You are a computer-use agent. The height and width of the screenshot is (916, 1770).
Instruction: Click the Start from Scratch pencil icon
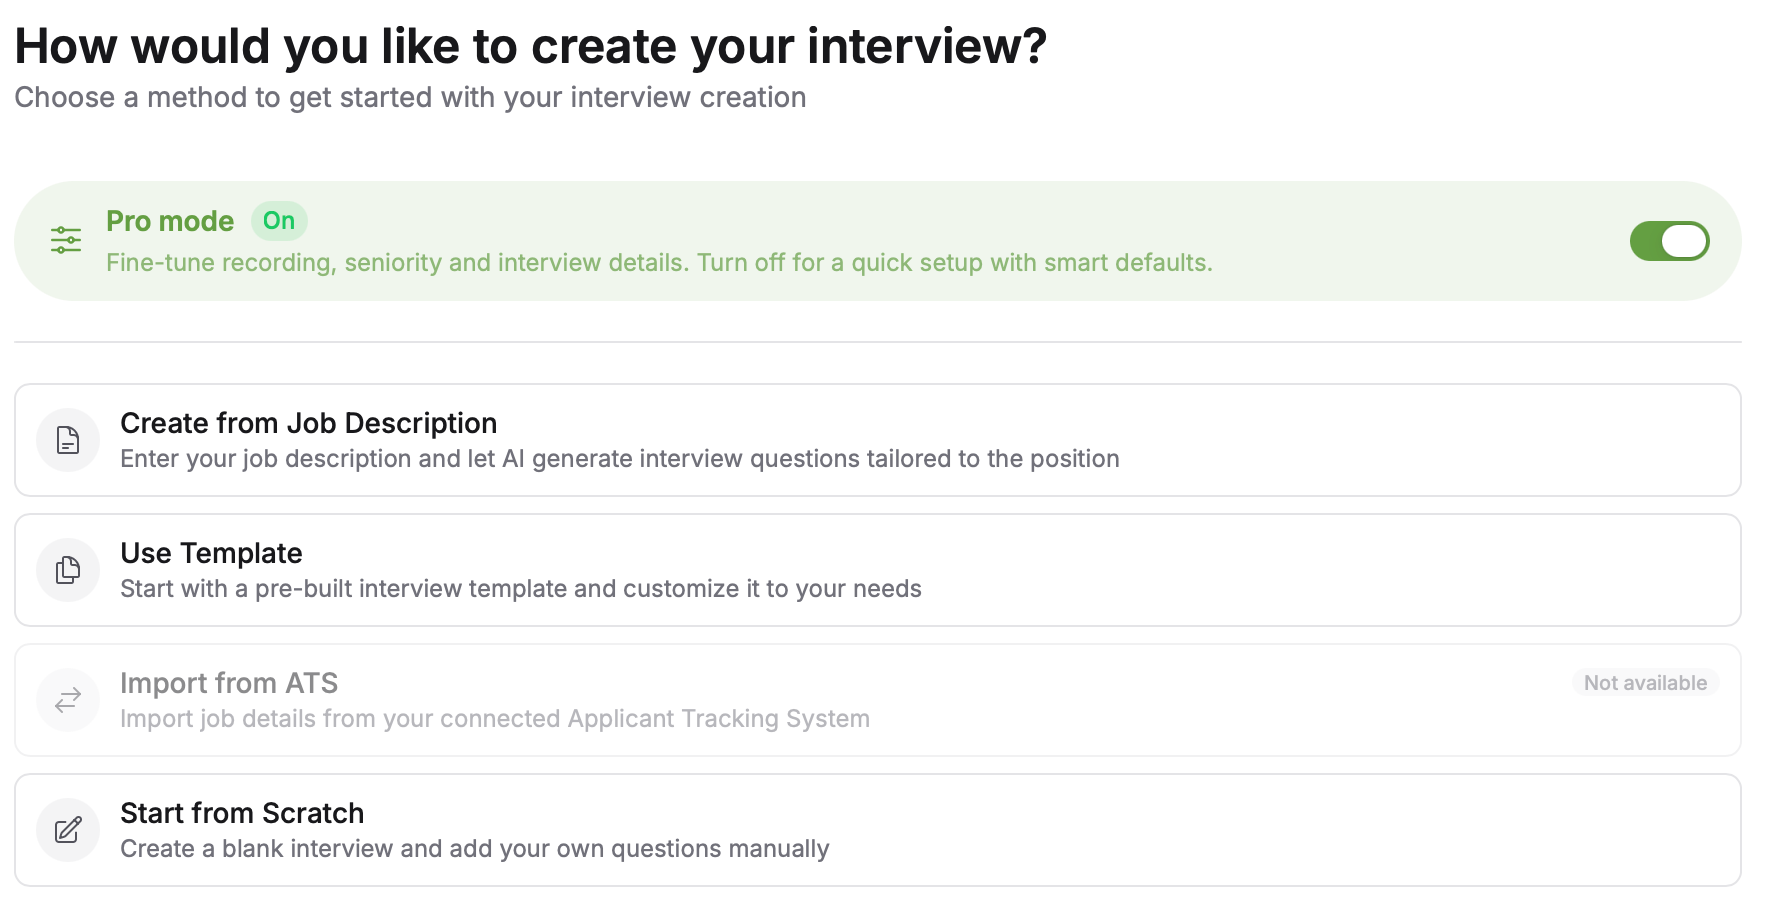68,830
